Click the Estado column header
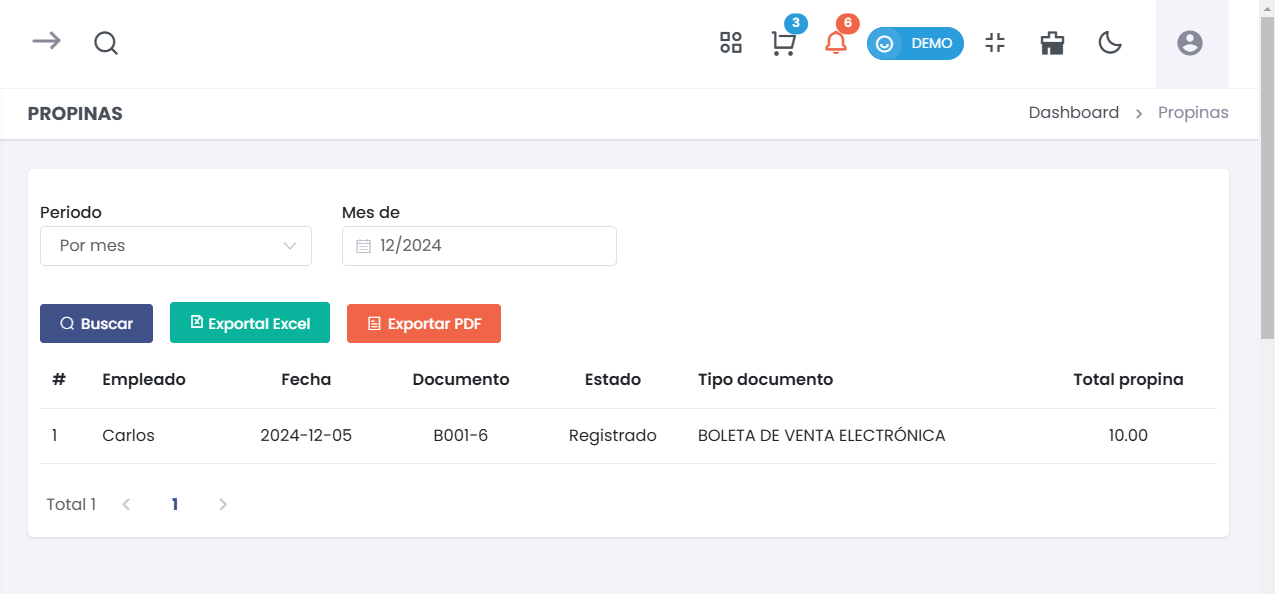 pyautogui.click(x=613, y=380)
